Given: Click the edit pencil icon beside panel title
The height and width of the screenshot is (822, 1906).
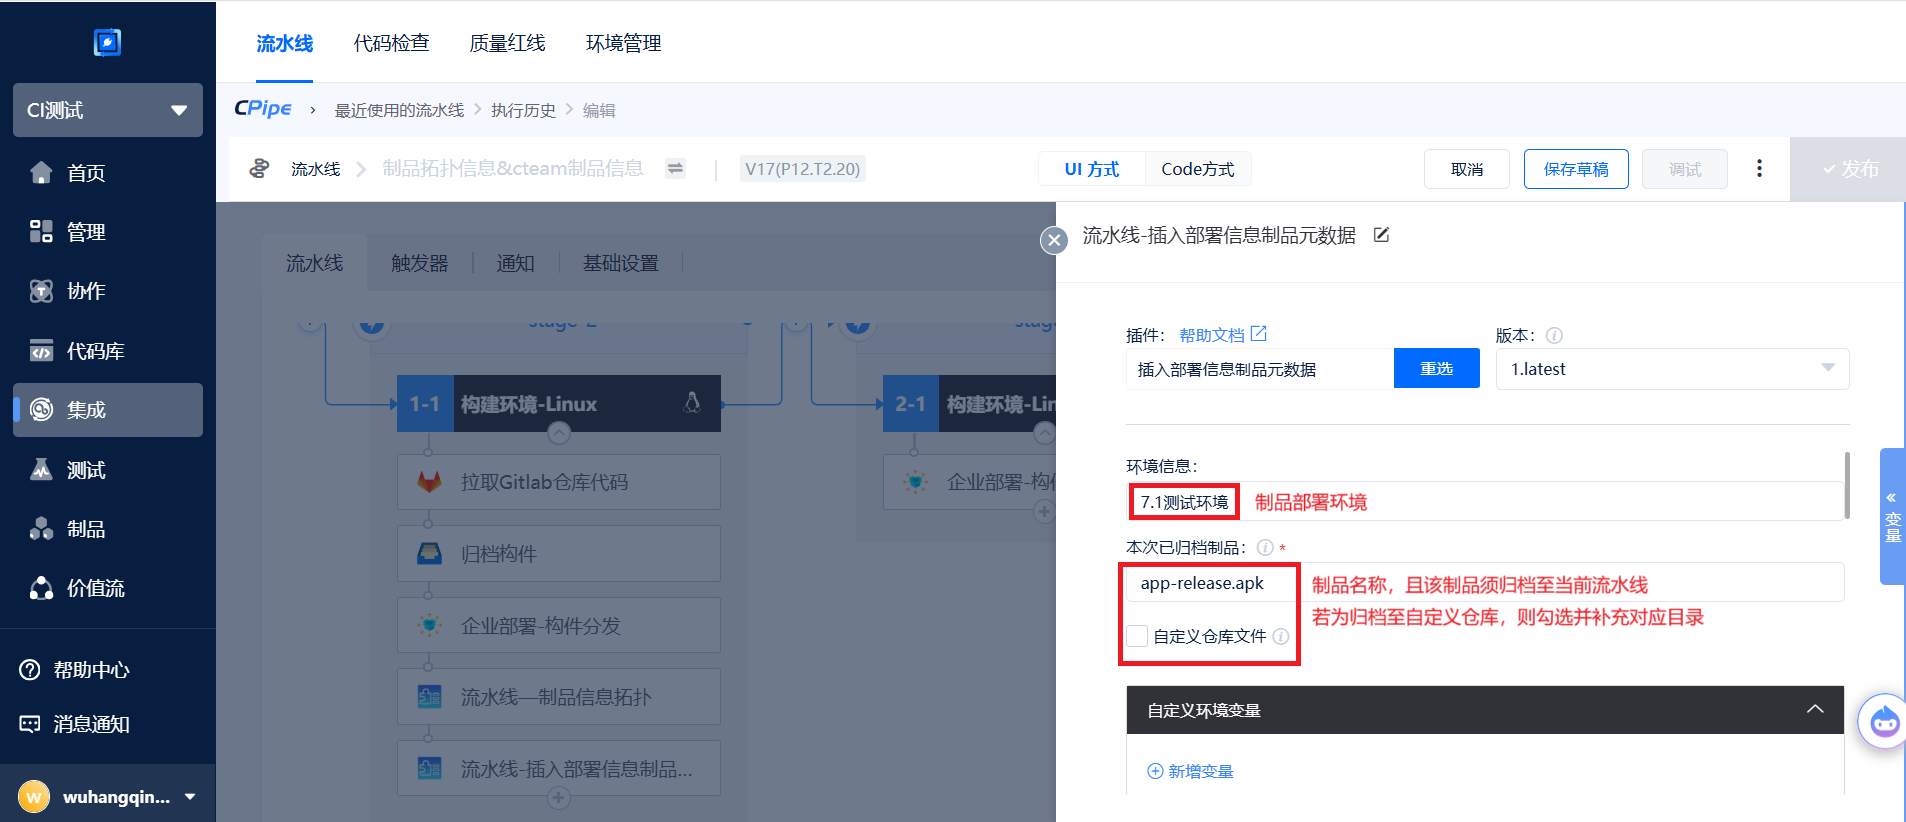Looking at the screenshot, I should point(1381,235).
